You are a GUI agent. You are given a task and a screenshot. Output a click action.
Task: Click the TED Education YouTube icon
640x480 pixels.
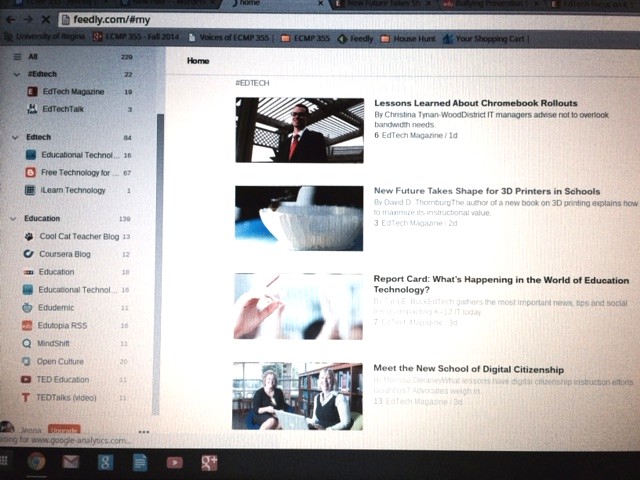tap(26, 379)
